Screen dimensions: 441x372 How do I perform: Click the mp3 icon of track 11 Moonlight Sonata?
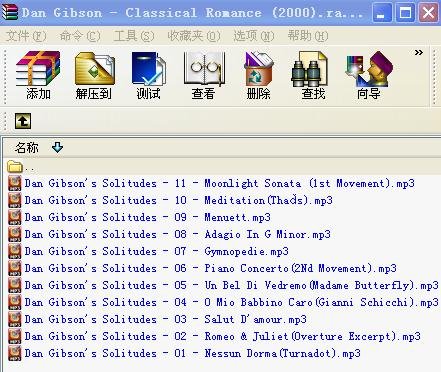(15, 183)
